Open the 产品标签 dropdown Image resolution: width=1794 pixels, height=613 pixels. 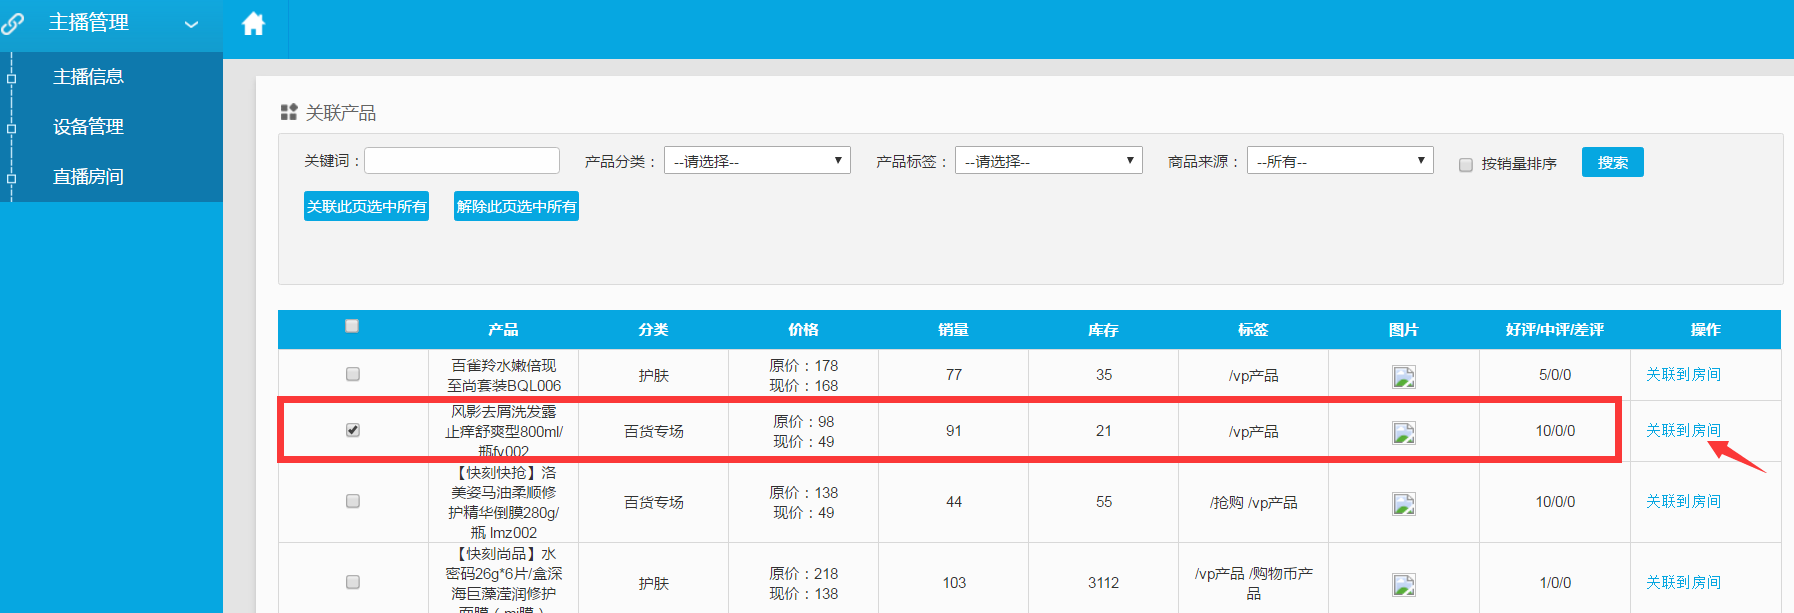point(1048,161)
